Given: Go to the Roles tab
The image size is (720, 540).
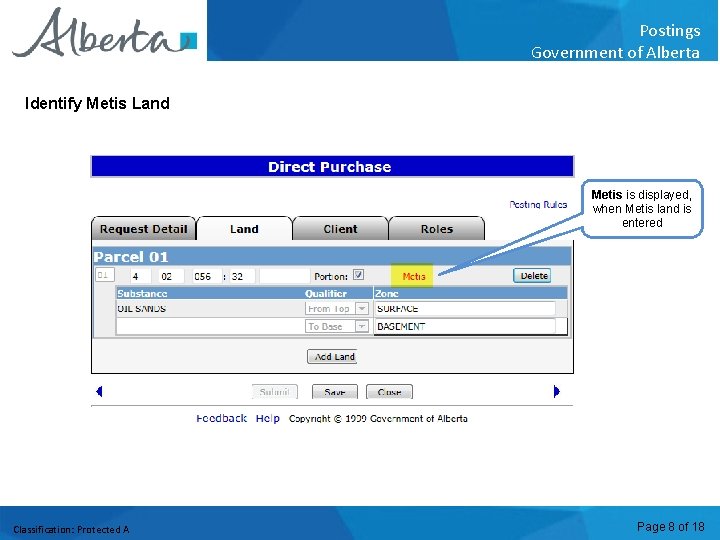Looking at the screenshot, I should pos(437,229).
